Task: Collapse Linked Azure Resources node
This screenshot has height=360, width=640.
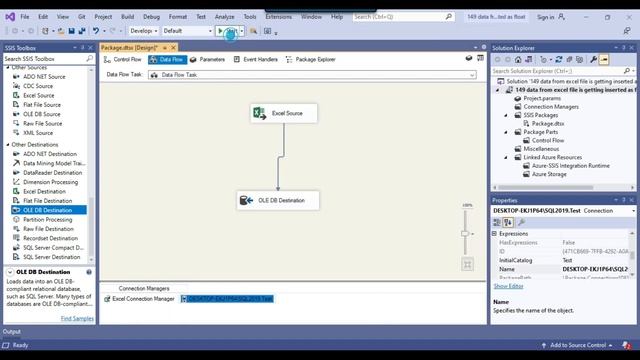Action: tap(506, 158)
